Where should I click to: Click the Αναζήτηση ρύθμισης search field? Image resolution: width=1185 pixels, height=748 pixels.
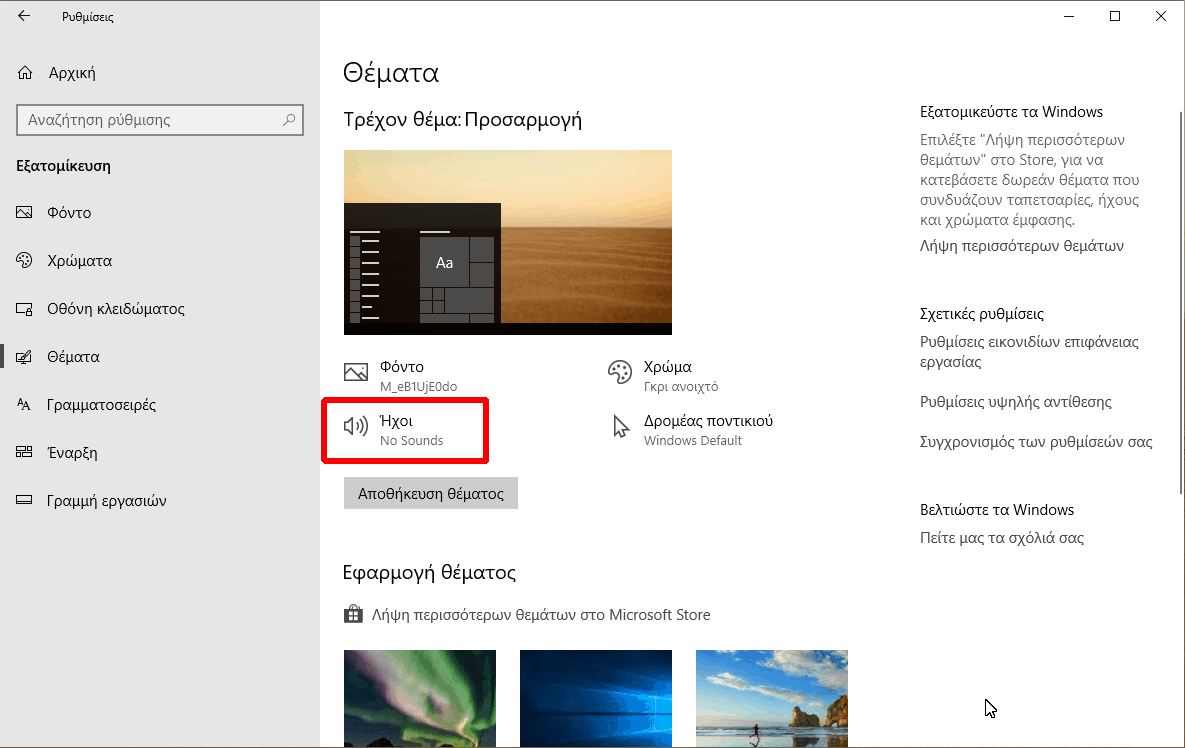[x=159, y=120]
